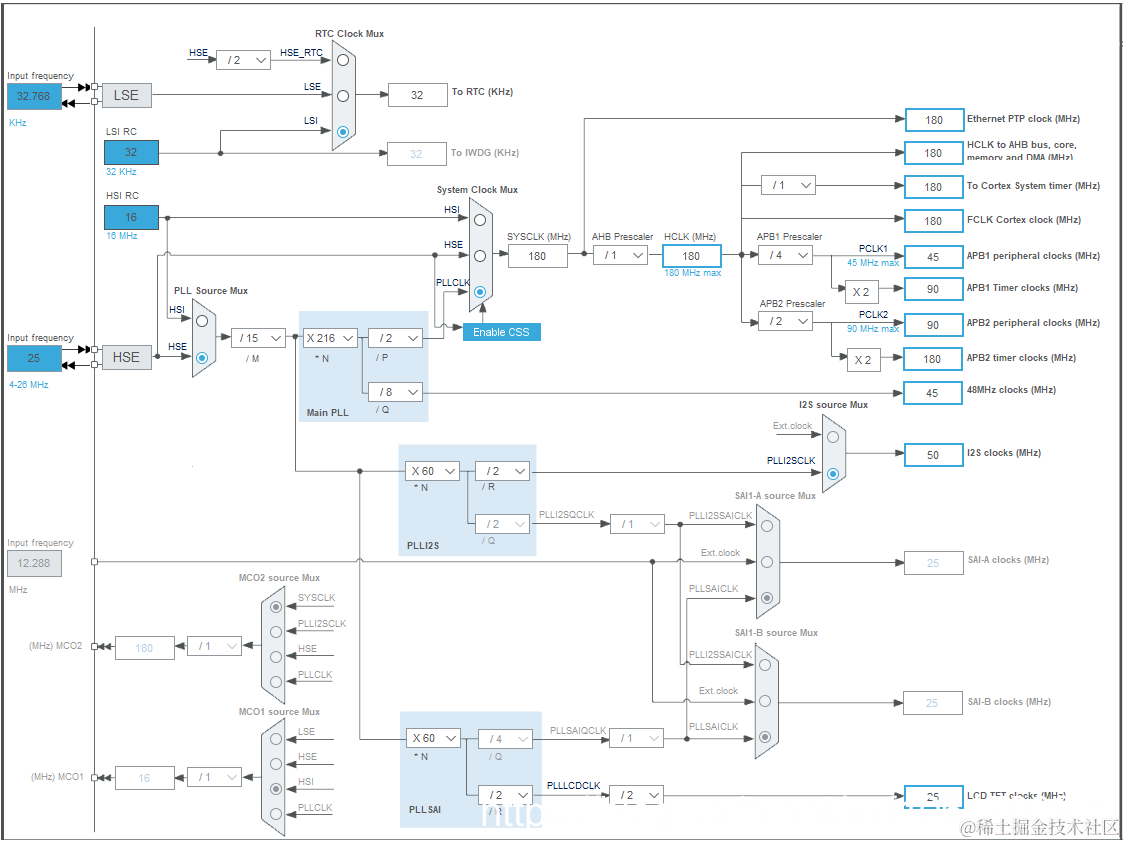
Task: Open the Main PLL X 216 multiplier dropdown
Action: 330,338
